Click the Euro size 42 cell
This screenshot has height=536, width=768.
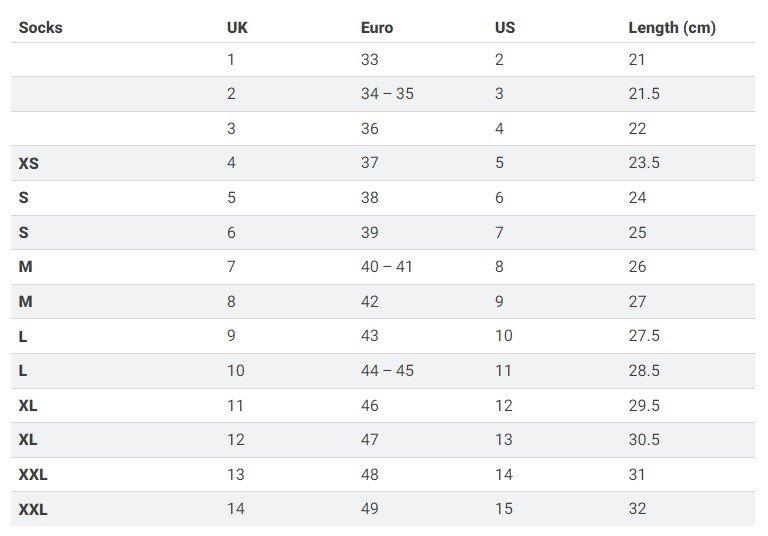[370, 302]
